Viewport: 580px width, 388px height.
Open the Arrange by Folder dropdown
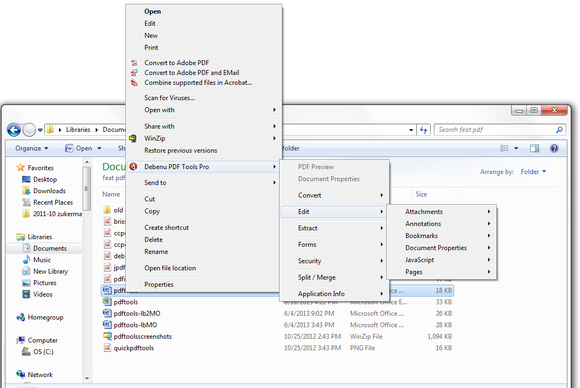click(533, 172)
